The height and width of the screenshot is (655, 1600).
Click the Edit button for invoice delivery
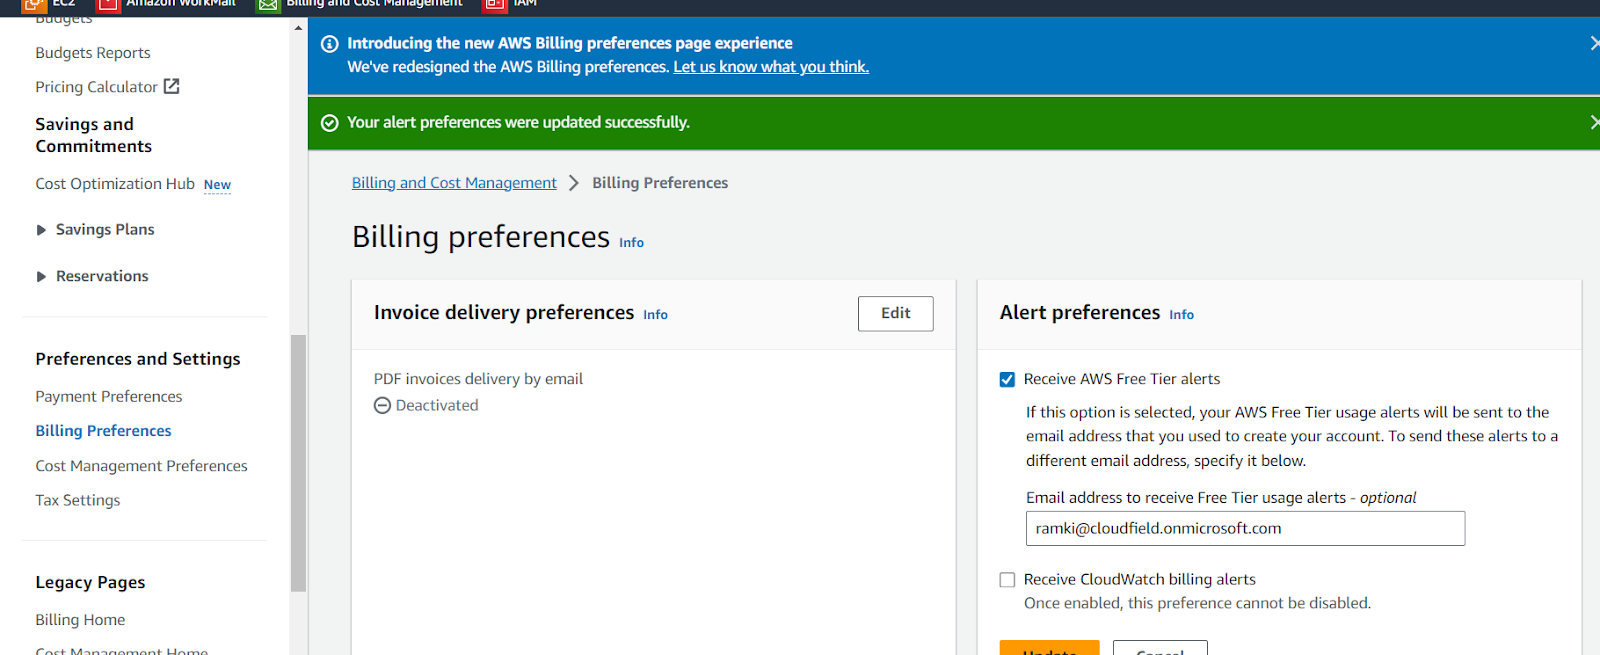tap(896, 314)
